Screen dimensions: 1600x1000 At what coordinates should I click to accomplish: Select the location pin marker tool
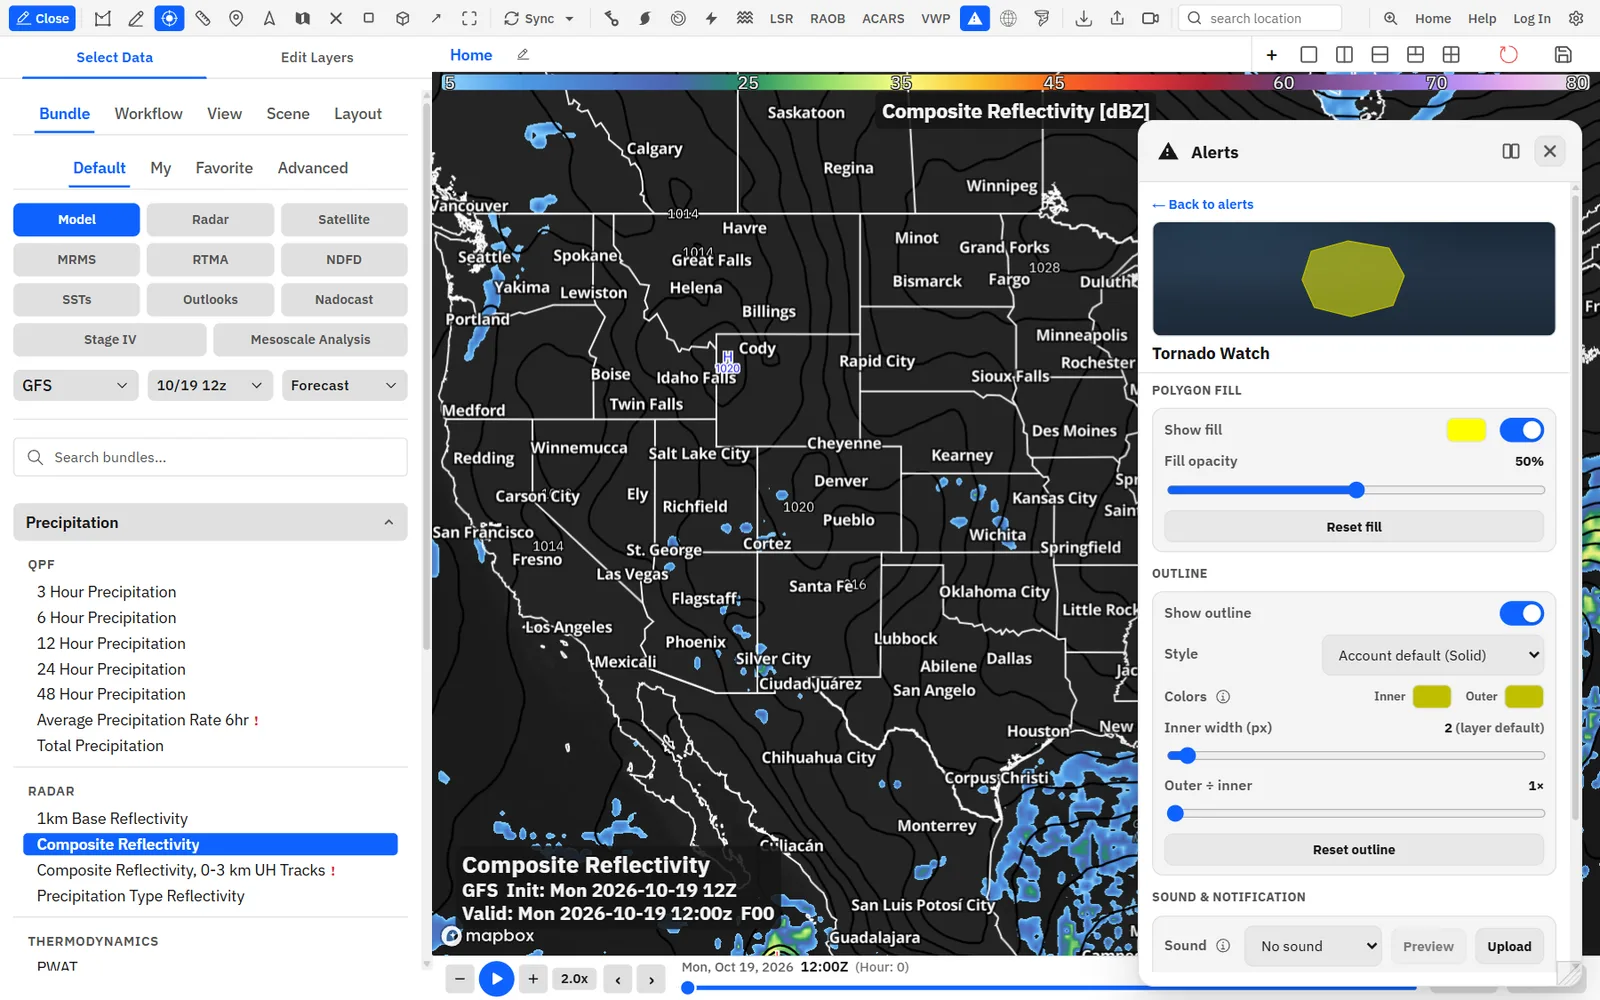[x=236, y=18]
